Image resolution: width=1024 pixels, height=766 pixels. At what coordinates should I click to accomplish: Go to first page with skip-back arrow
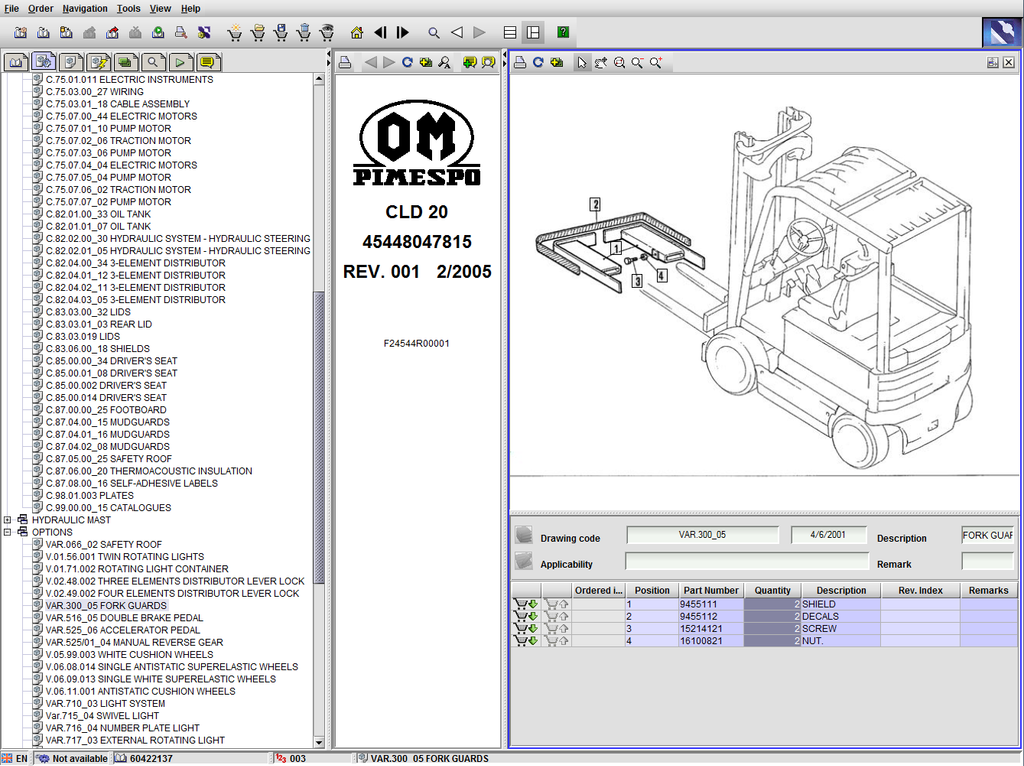(x=380, y=33)
